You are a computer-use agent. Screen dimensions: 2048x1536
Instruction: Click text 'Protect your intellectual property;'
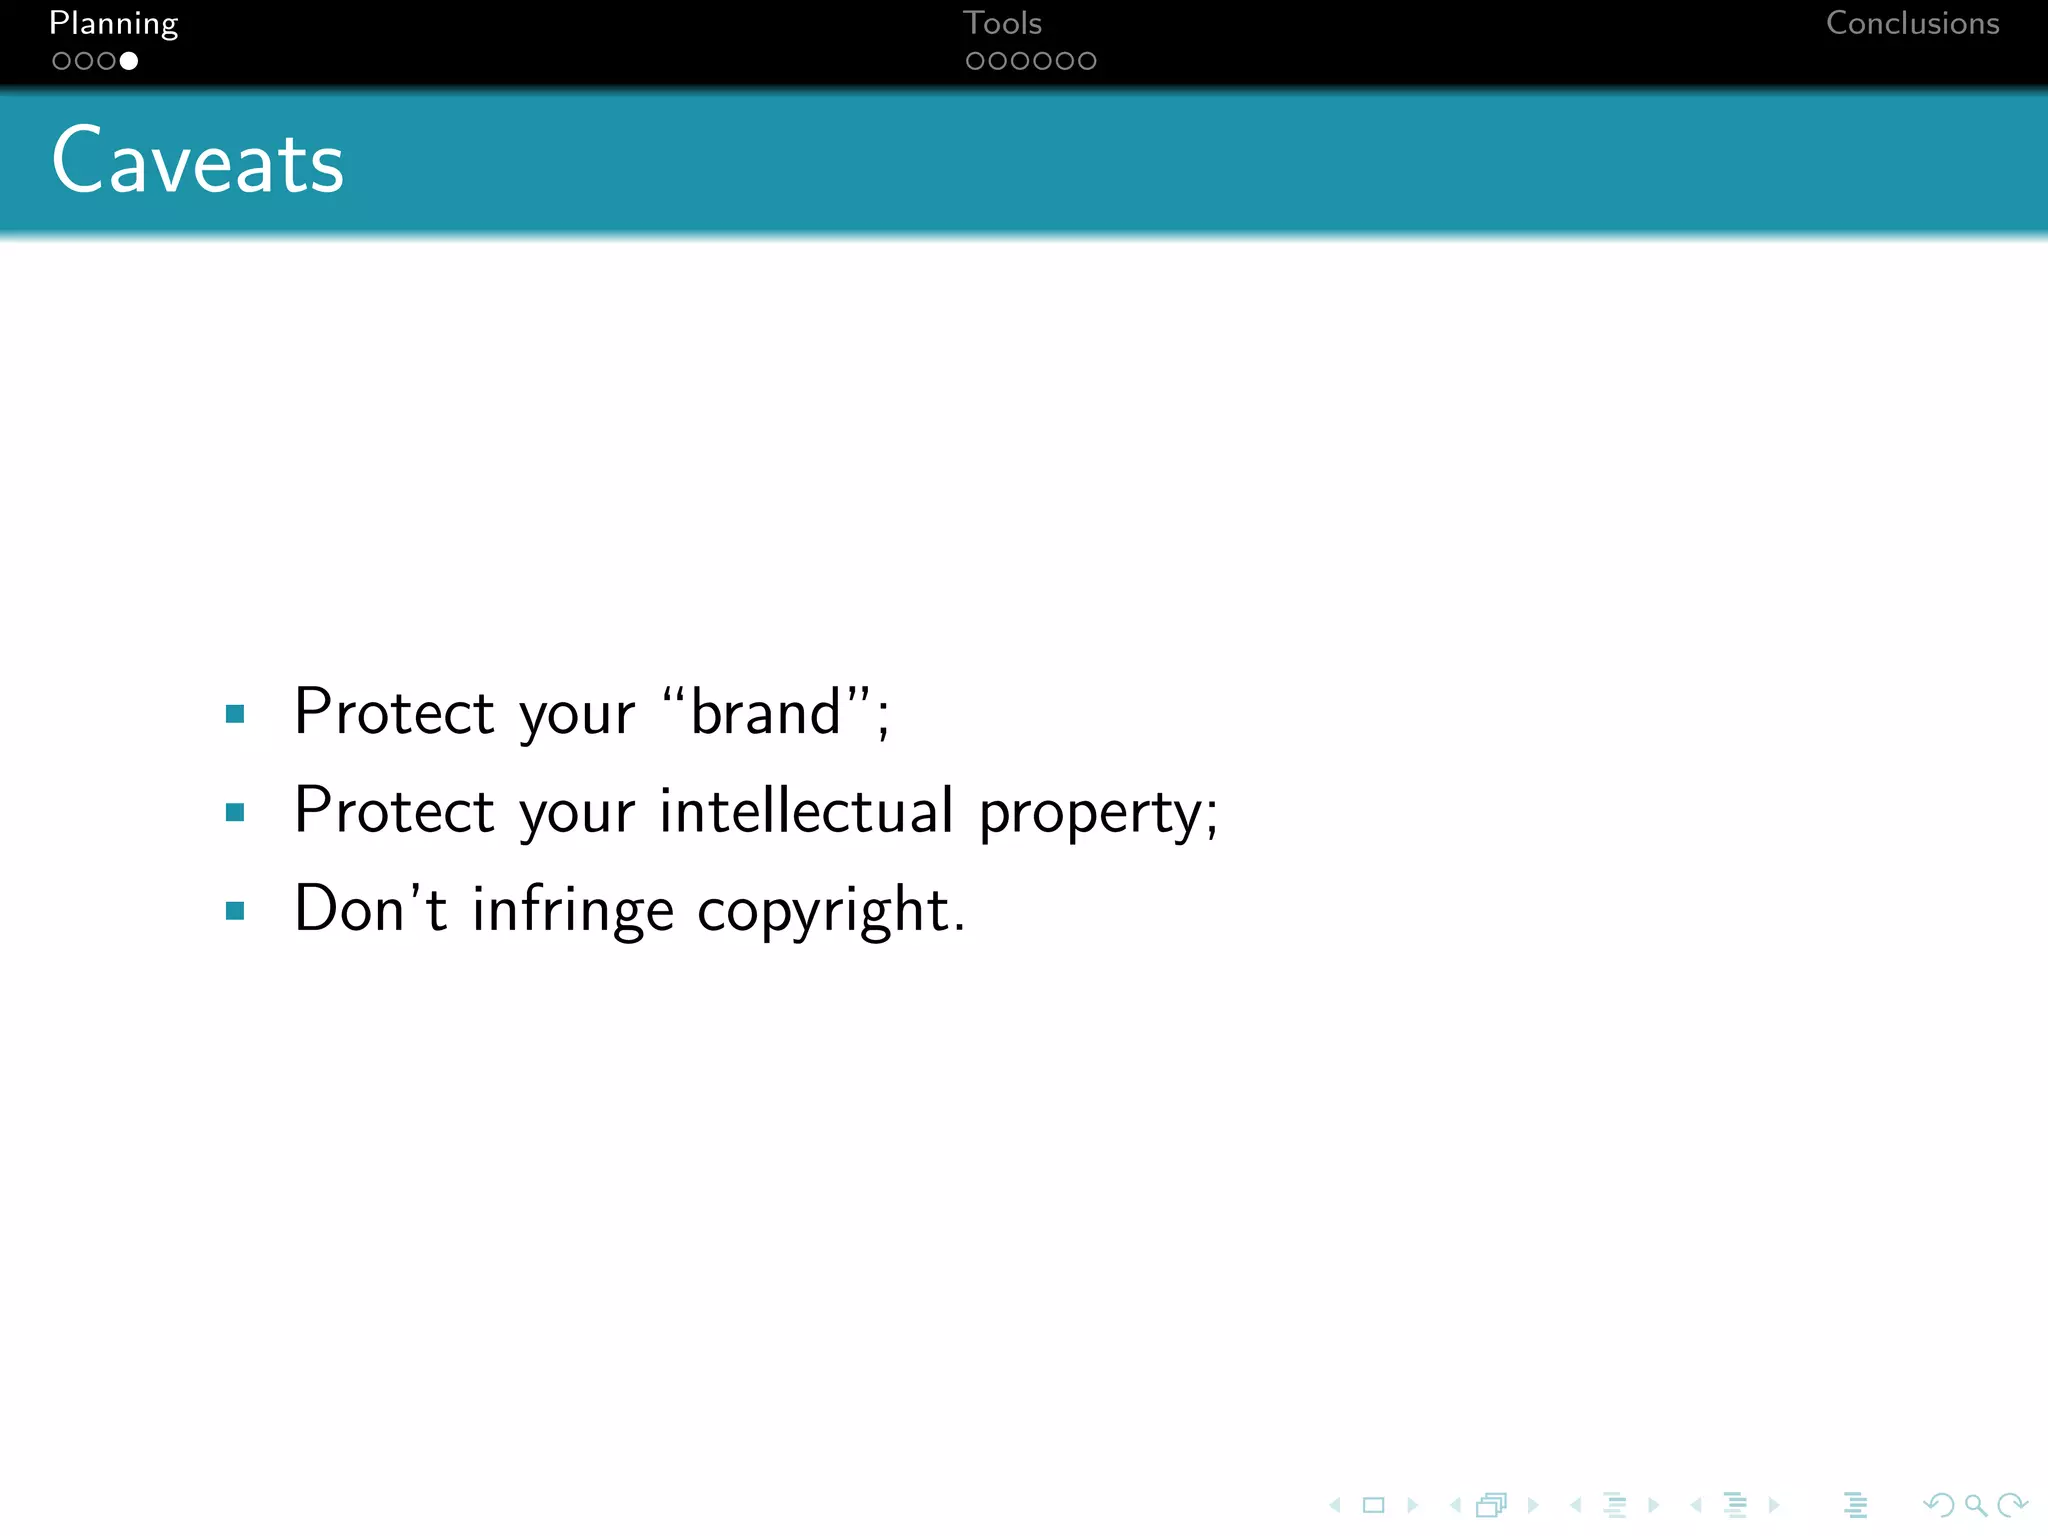pos(756,811)
